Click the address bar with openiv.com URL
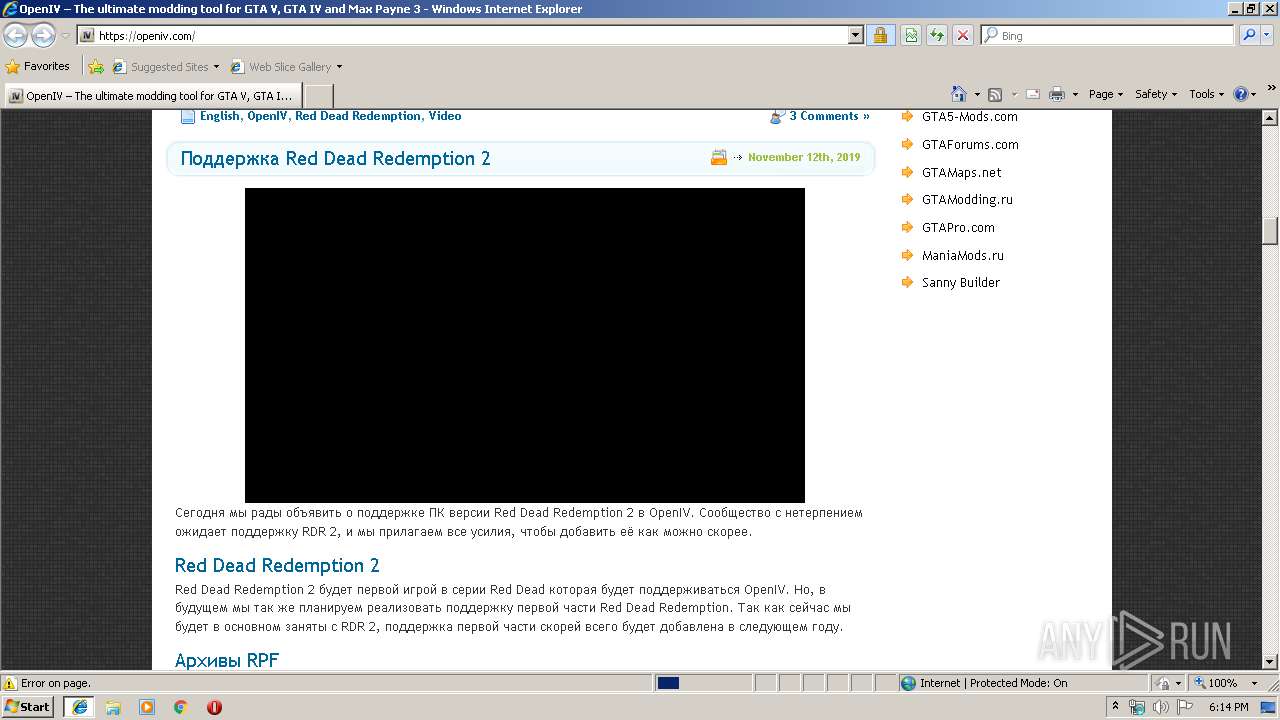The image size is (1280, 720). pos(462,35)
